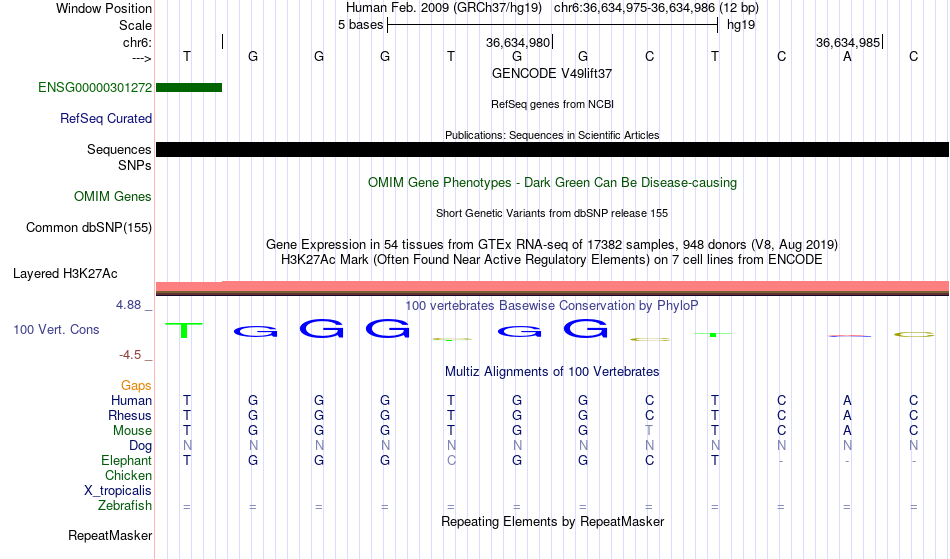Click the green T conservation logo letter
The height and width of the screenshot is (559, 950).
pyautogui.click(x=184, y=330)
